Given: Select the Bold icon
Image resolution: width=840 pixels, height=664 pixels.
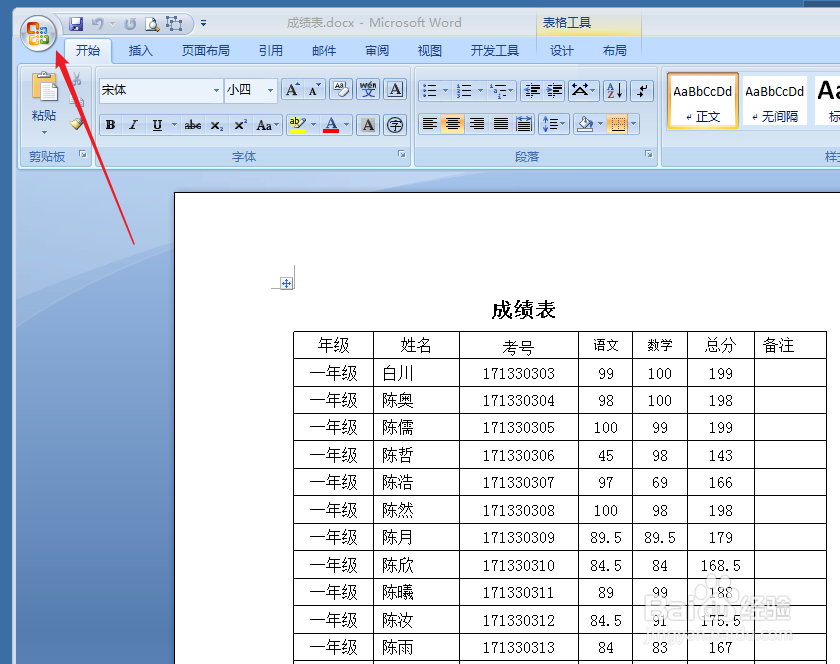Looking at the screenshot, I should (110, 124).
